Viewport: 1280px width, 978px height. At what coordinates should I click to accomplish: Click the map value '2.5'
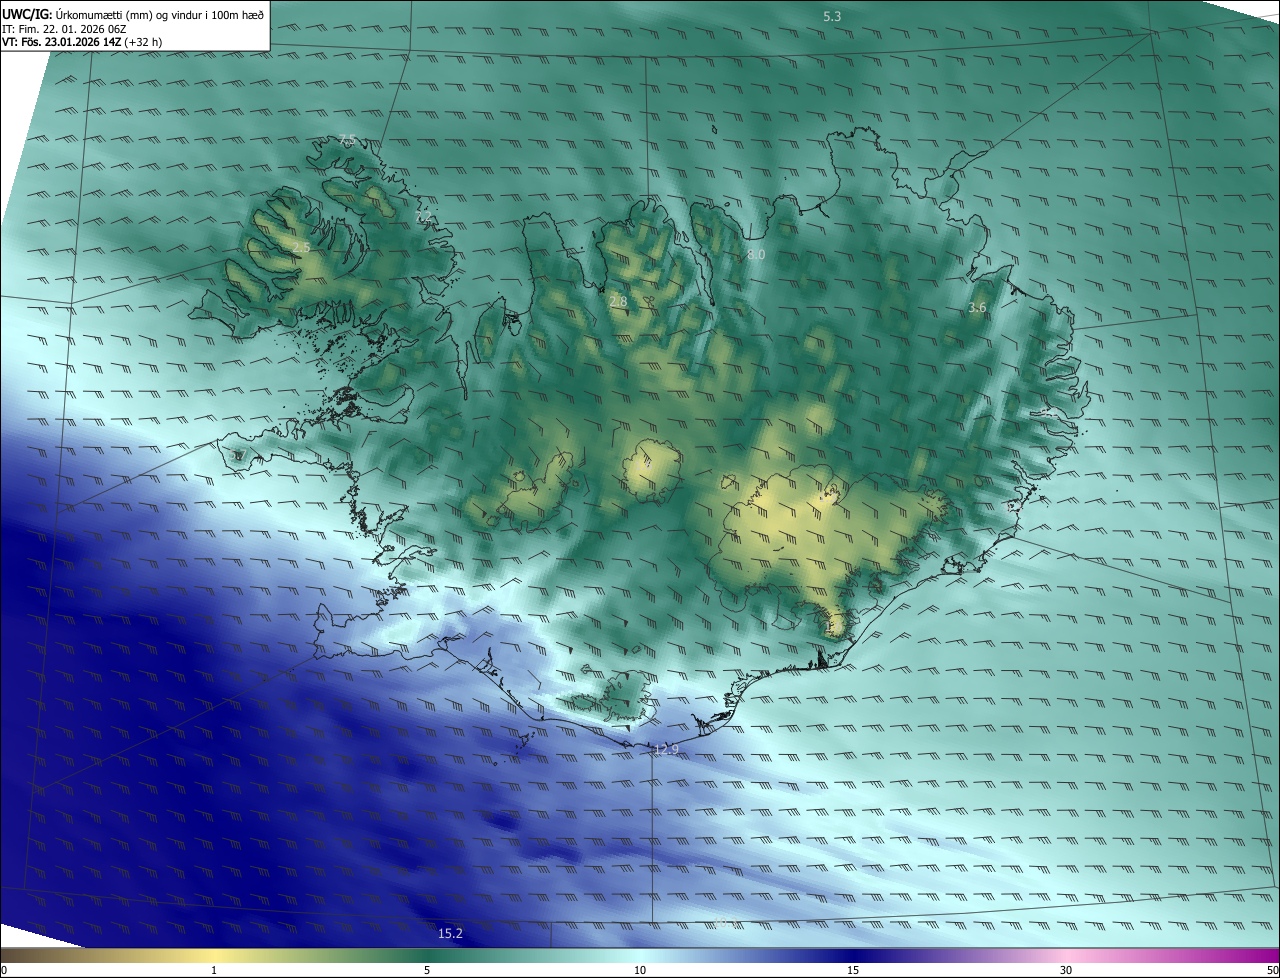(x=301, y=247)
